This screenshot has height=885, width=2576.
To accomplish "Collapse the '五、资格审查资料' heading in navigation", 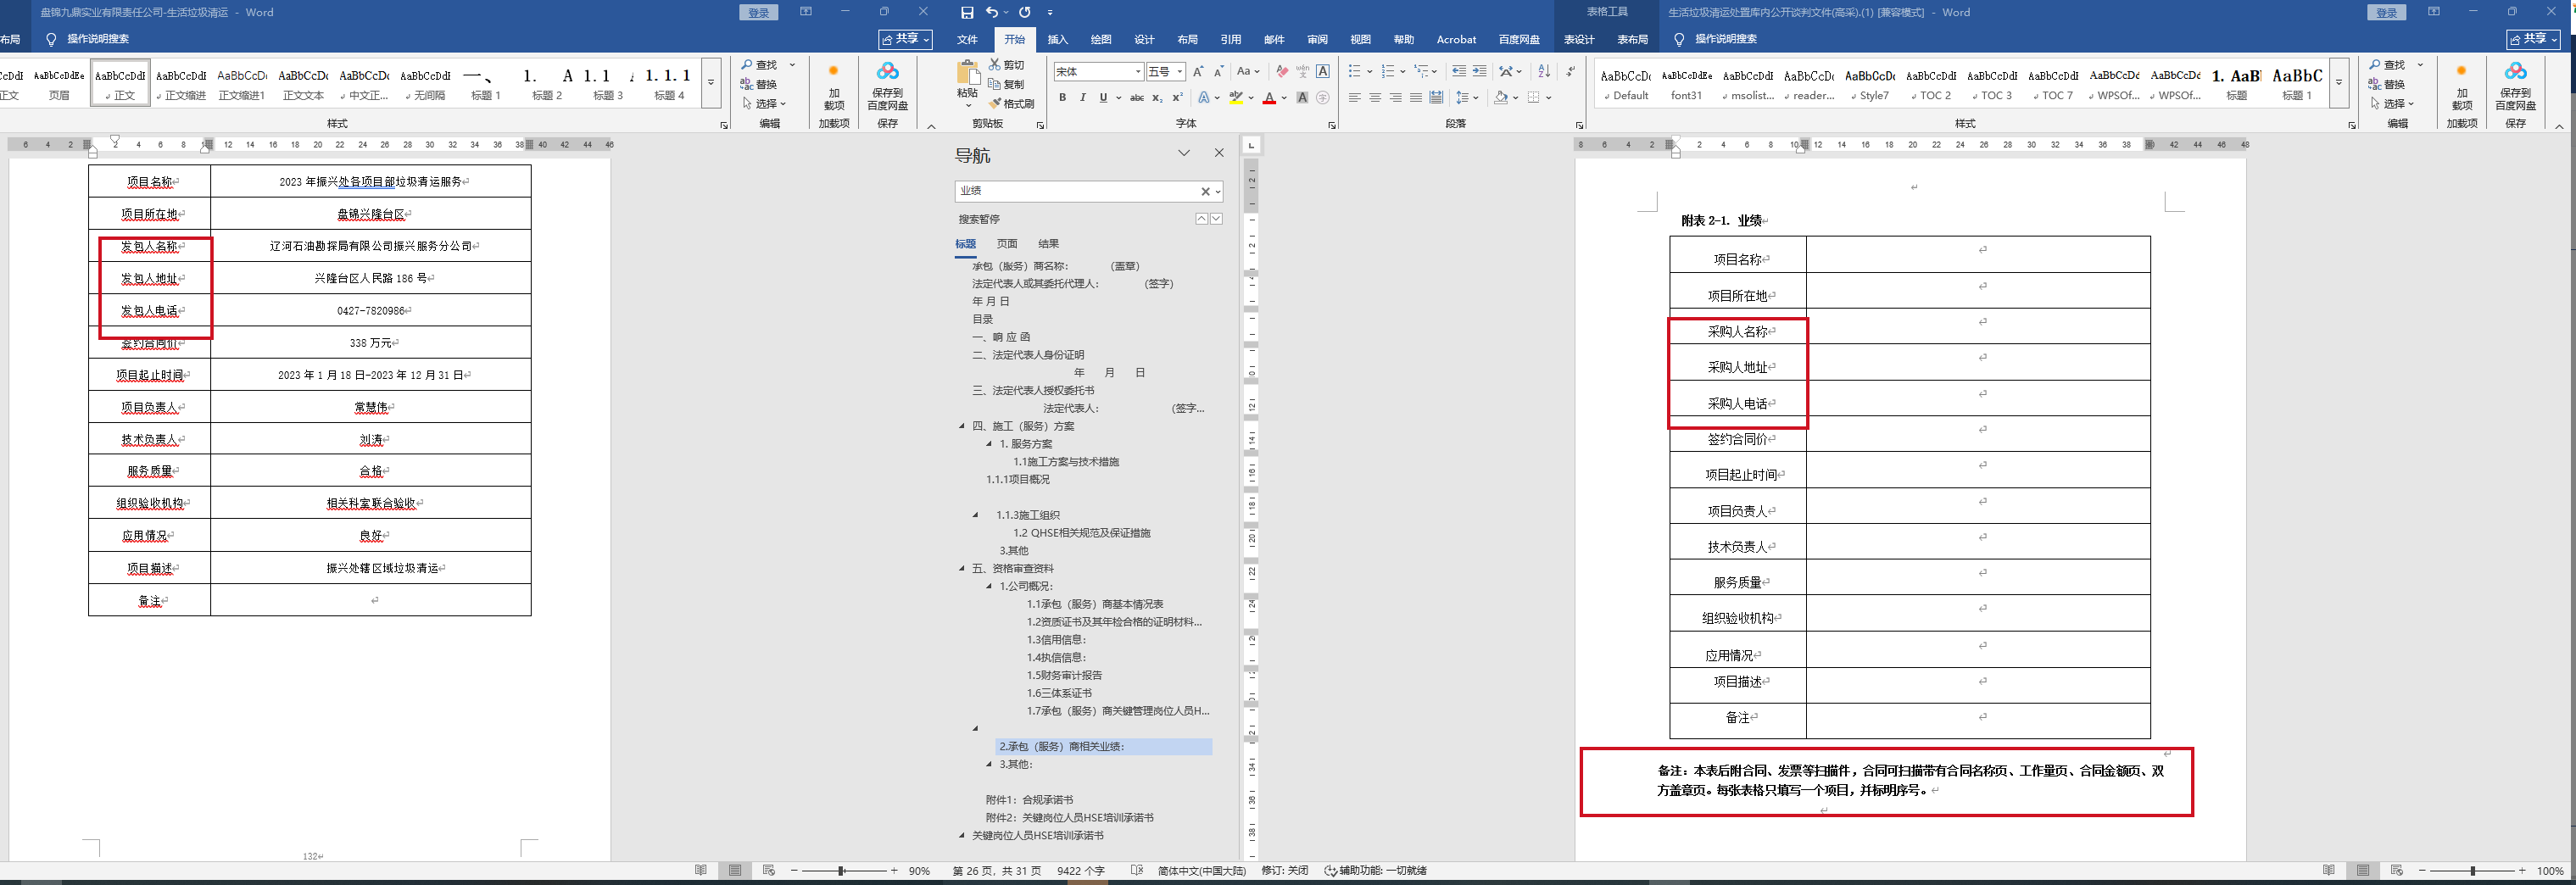I will pyautogui.click(x=963, y=569).
